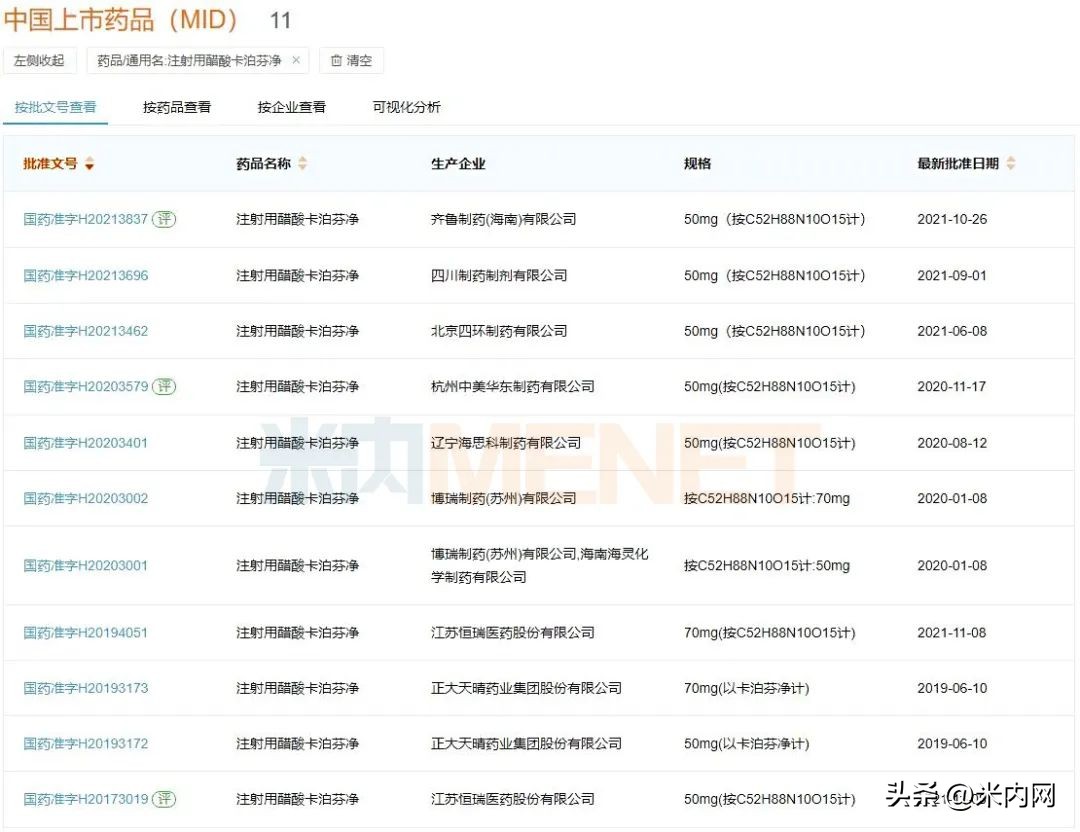Click the 评 icon beside 国药准字H20213837
Viewport: 1080px width, 832px height.
click(164, 219)
